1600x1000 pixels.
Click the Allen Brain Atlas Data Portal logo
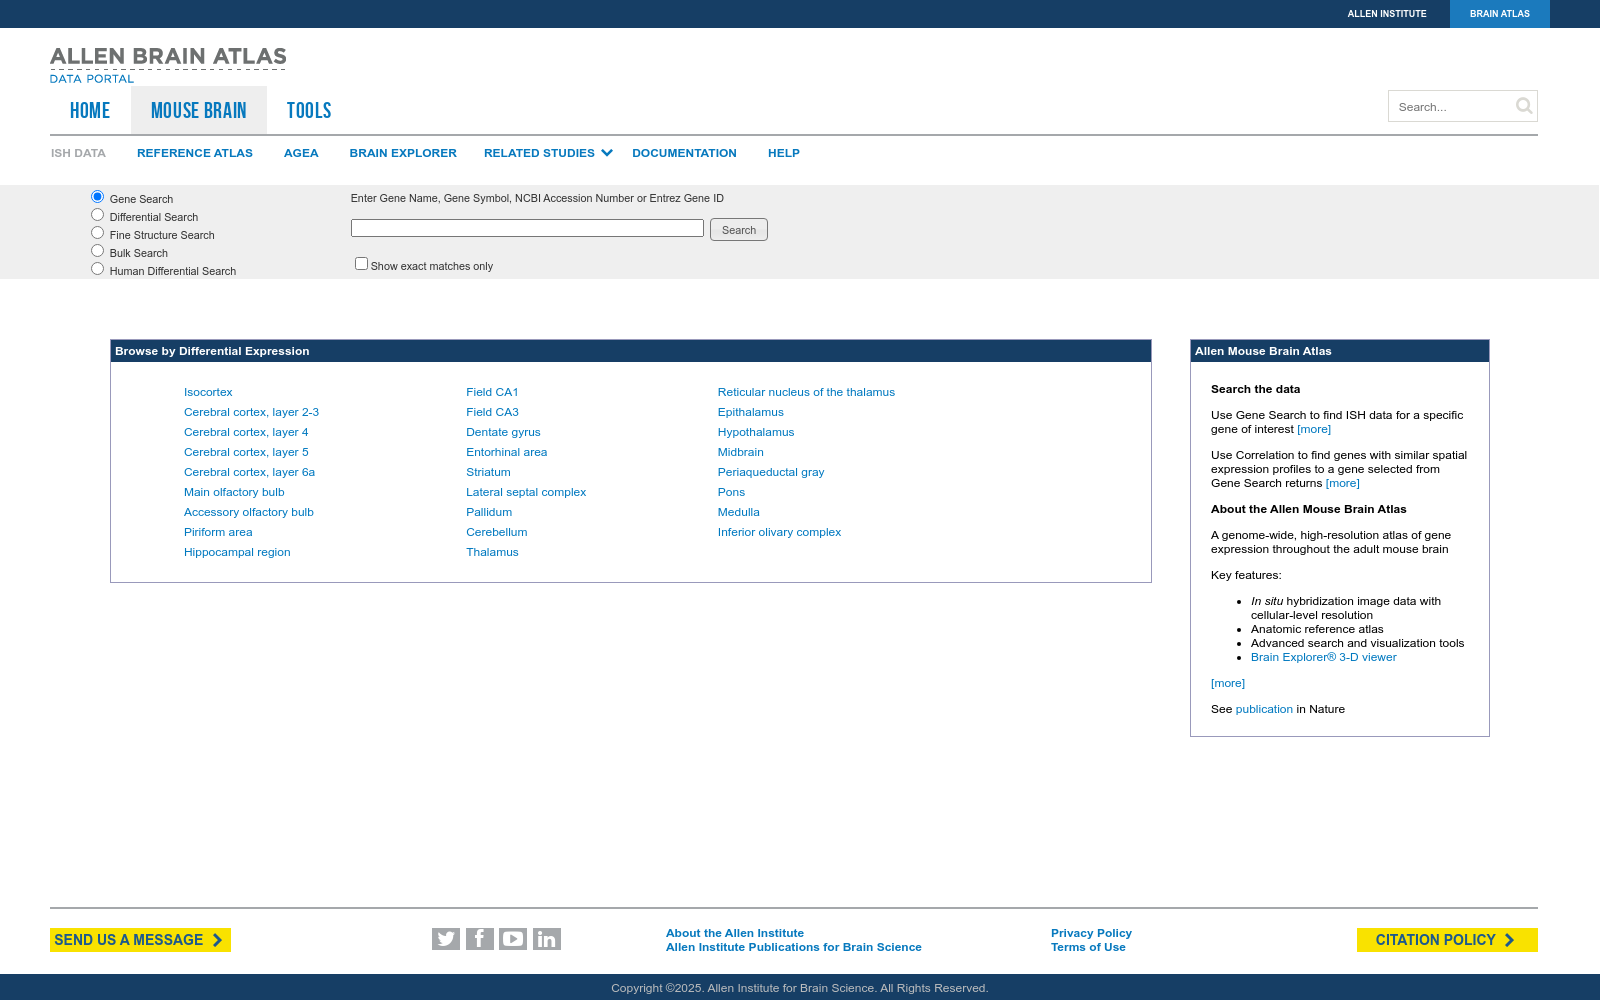168,65
